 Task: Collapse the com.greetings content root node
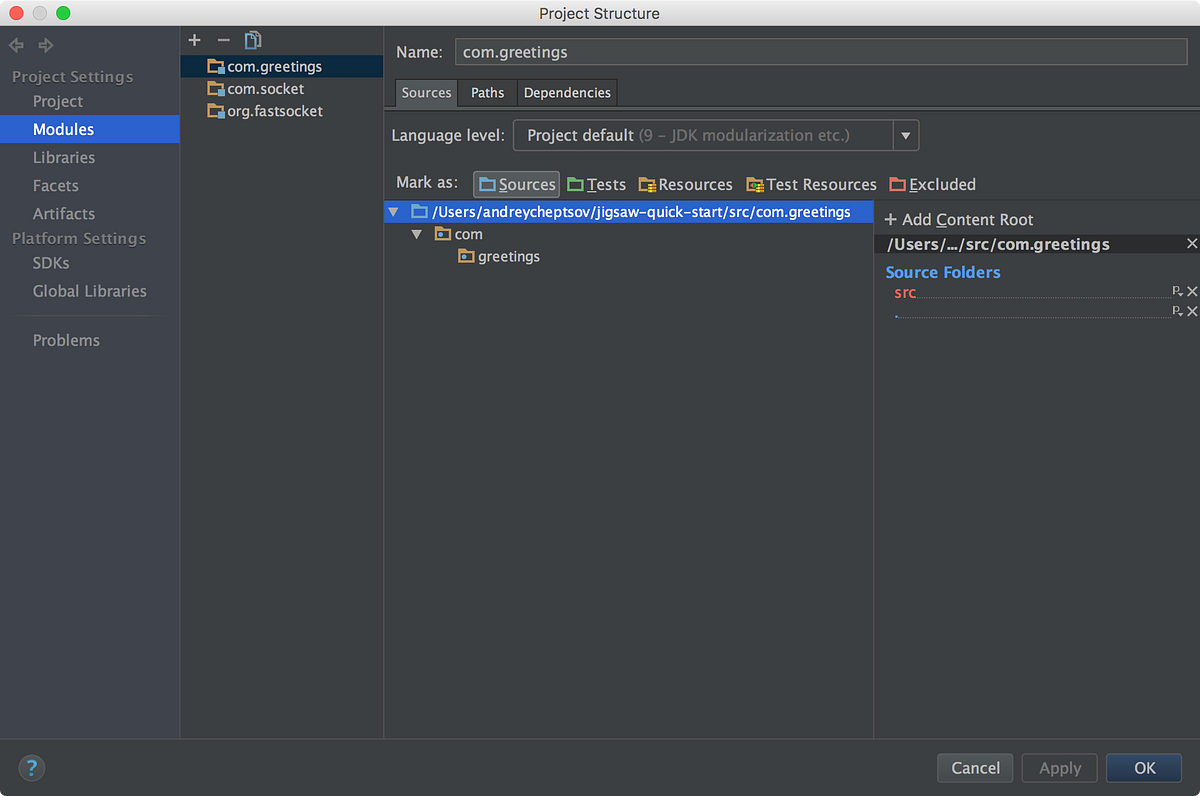coord(394,211)
